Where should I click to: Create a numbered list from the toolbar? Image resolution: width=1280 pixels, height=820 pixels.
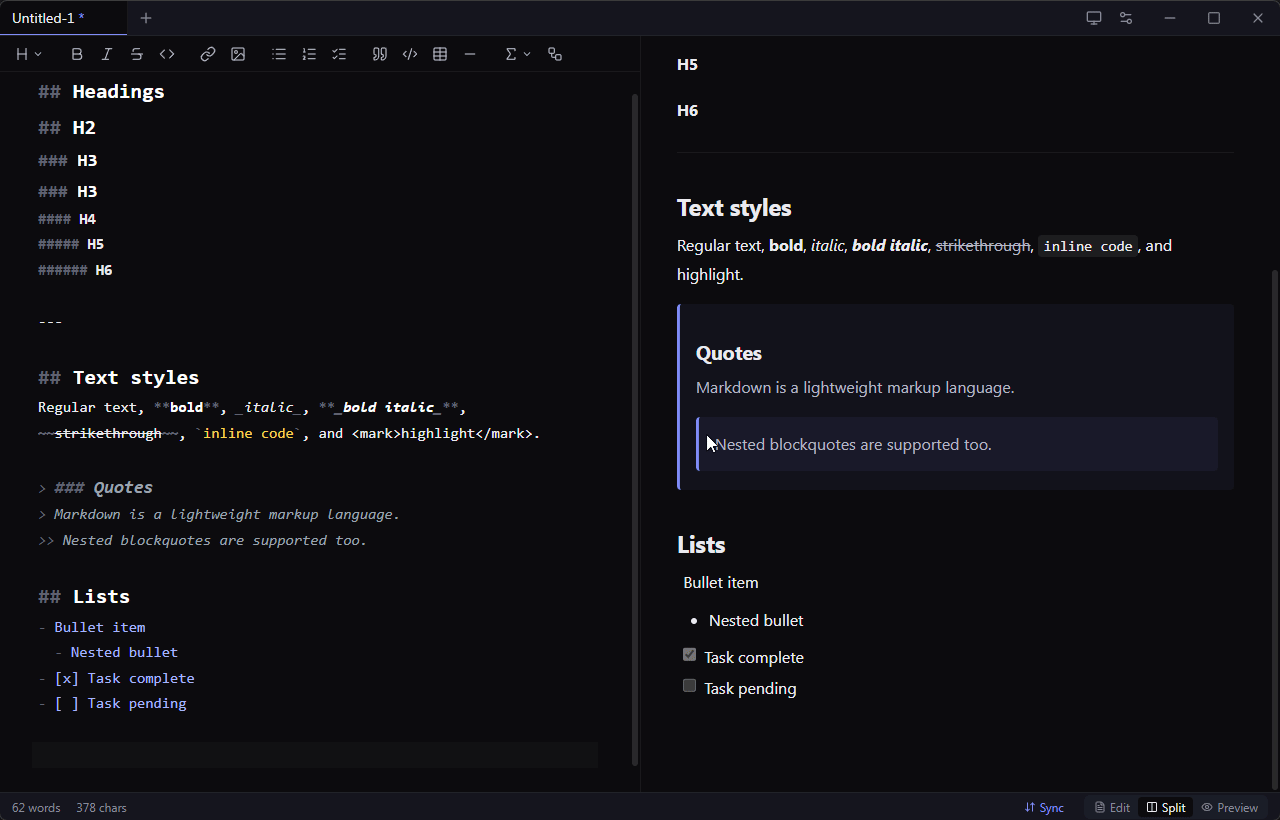[309, 54]
